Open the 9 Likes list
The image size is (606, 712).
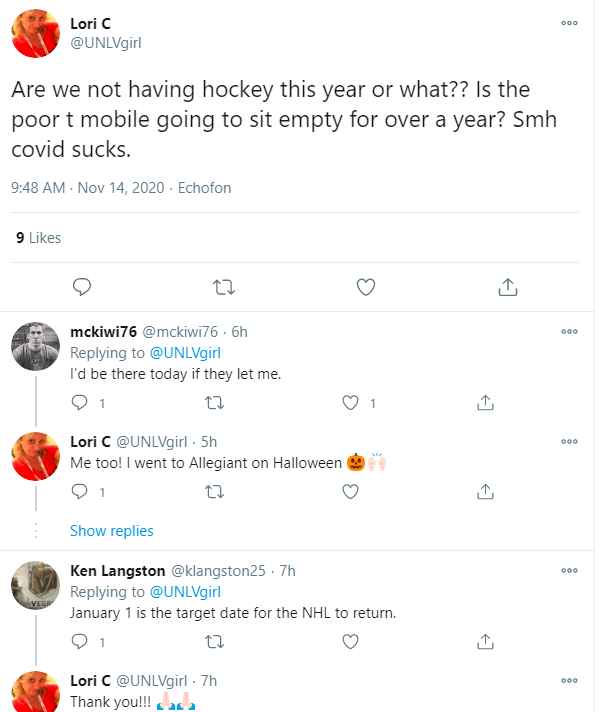(x=39, y=238)
